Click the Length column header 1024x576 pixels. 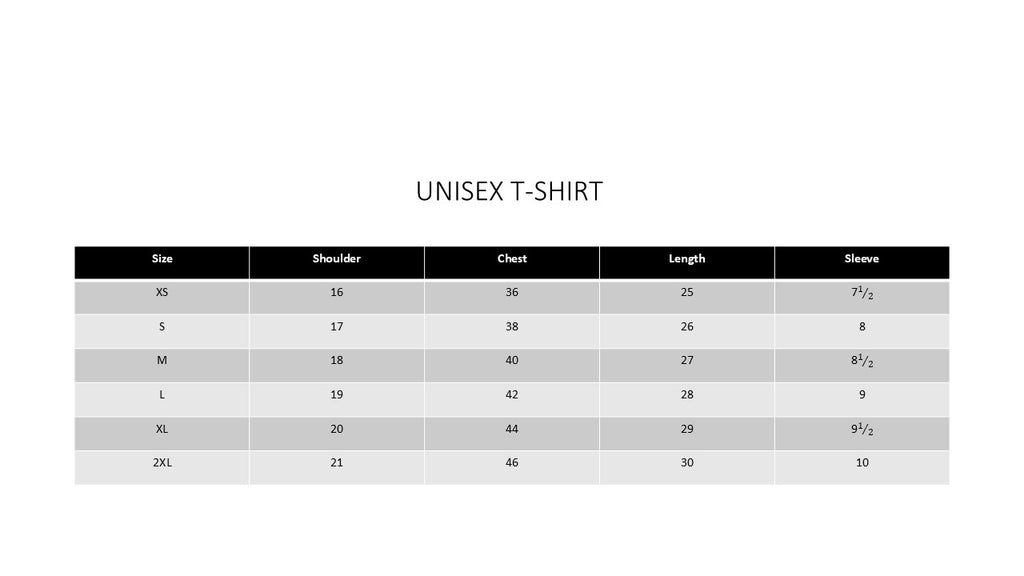click(687, 259)
